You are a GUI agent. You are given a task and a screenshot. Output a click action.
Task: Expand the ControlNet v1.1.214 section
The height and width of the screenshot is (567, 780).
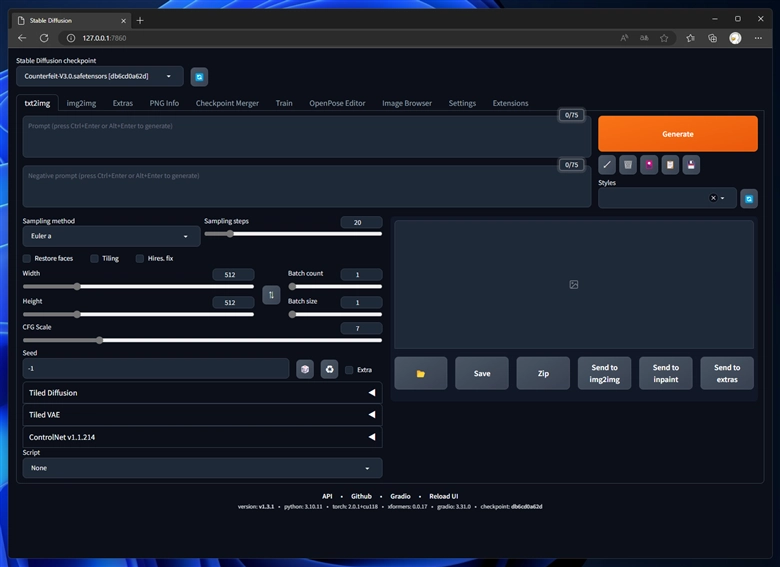pyautogui.click(x=202, y=437)
